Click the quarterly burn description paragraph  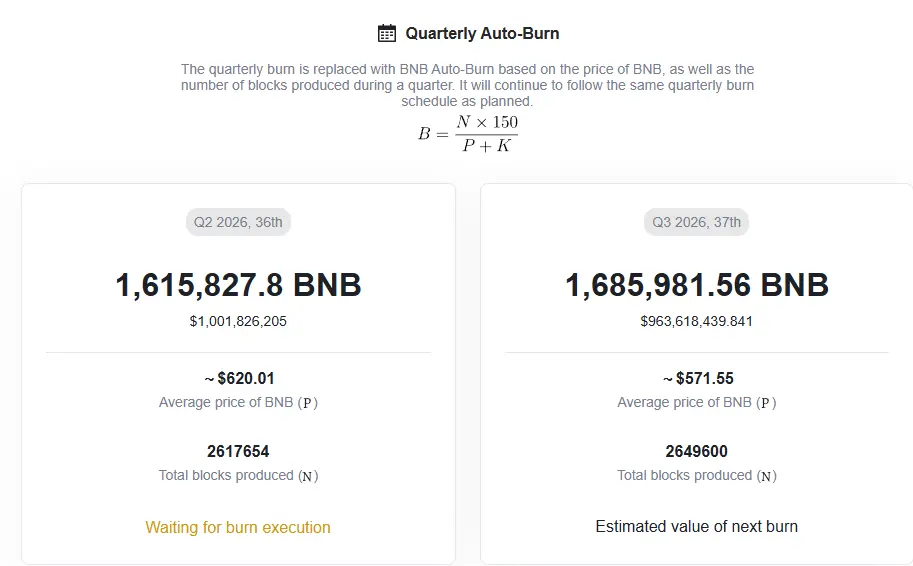pos(467,85)
